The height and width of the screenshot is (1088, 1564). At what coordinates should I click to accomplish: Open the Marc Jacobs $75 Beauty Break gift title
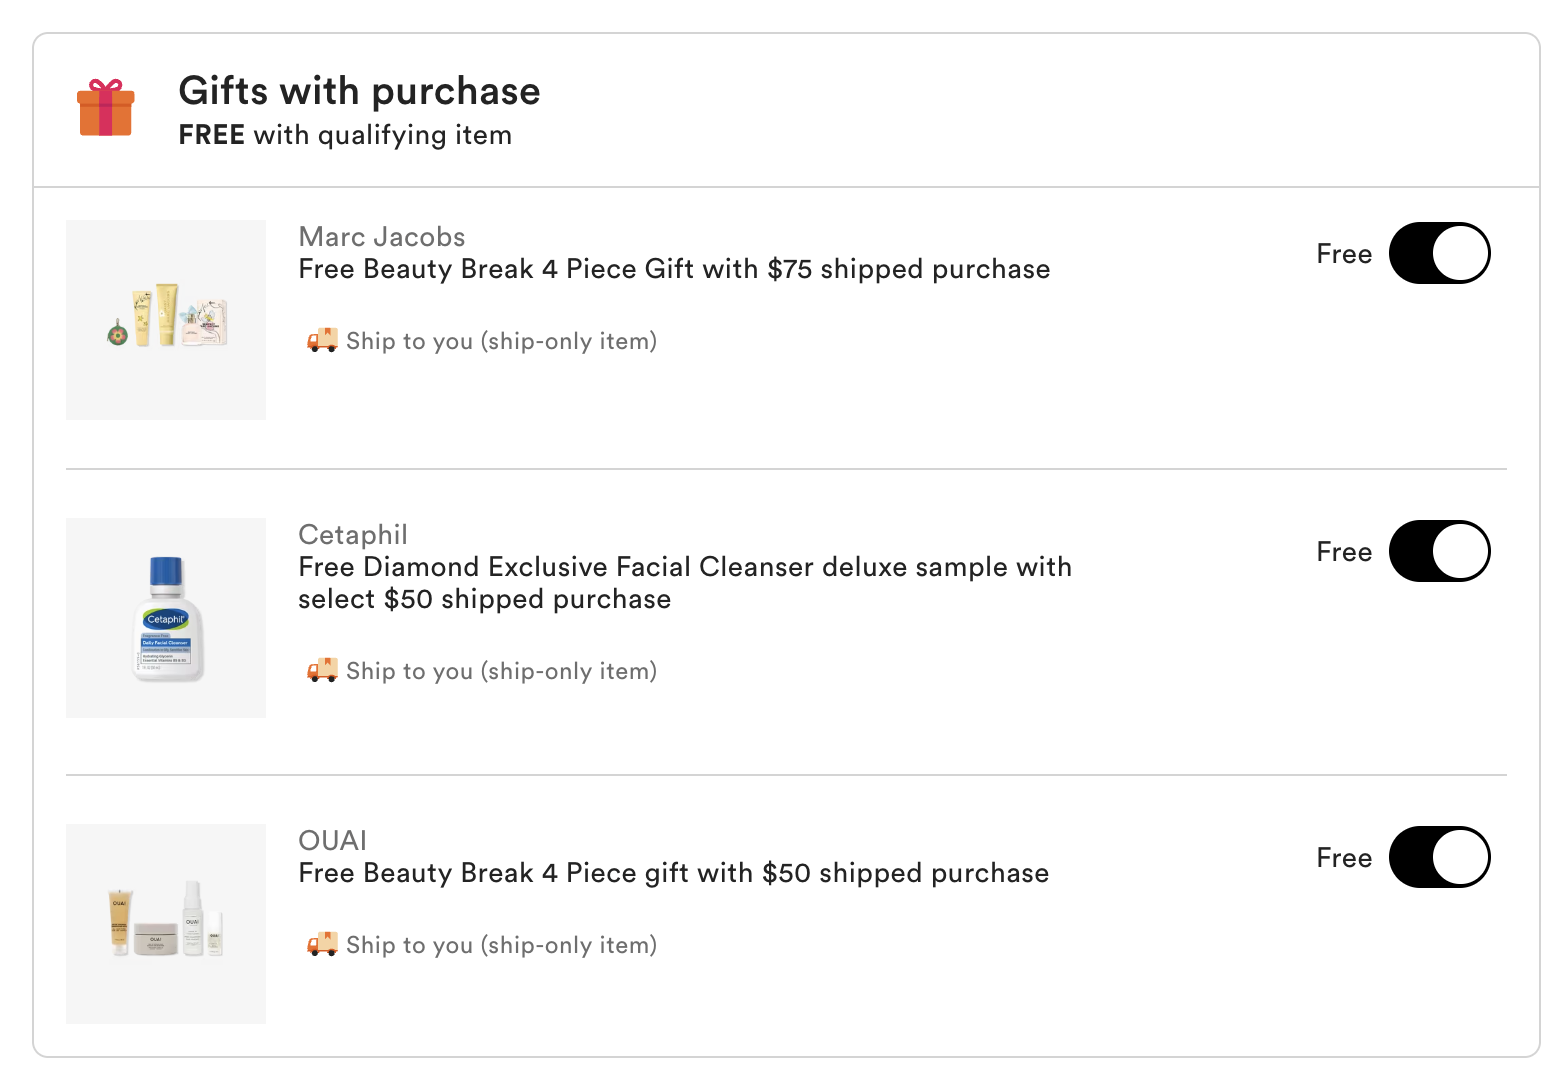click(674, 269)
